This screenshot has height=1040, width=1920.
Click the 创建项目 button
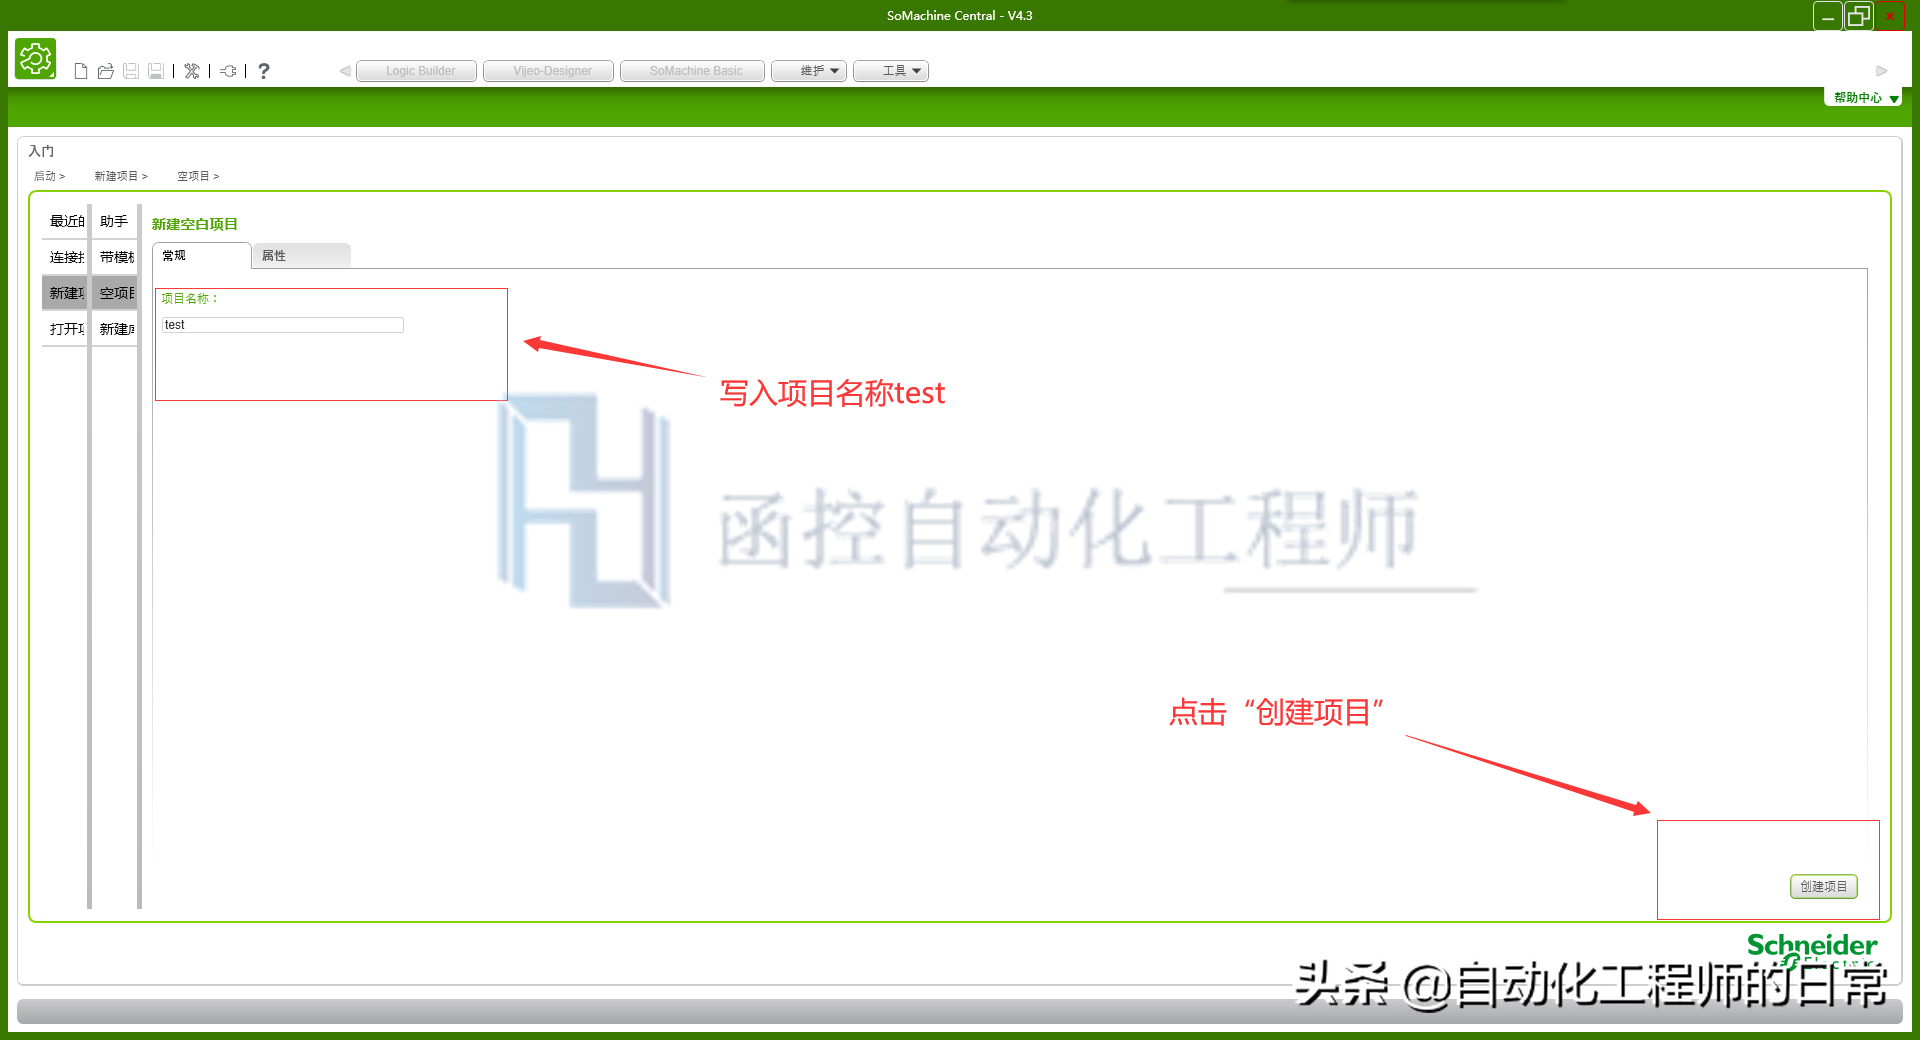tap(1824, 886)
